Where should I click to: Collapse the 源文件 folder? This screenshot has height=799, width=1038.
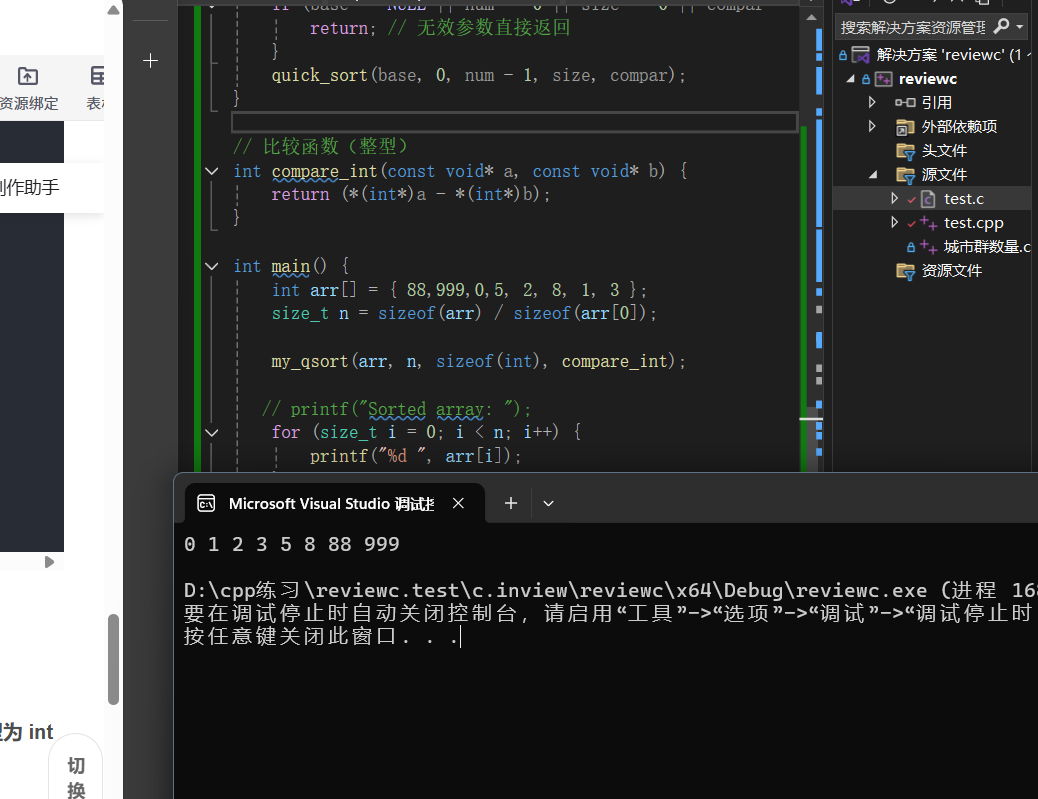click(873, 175)
